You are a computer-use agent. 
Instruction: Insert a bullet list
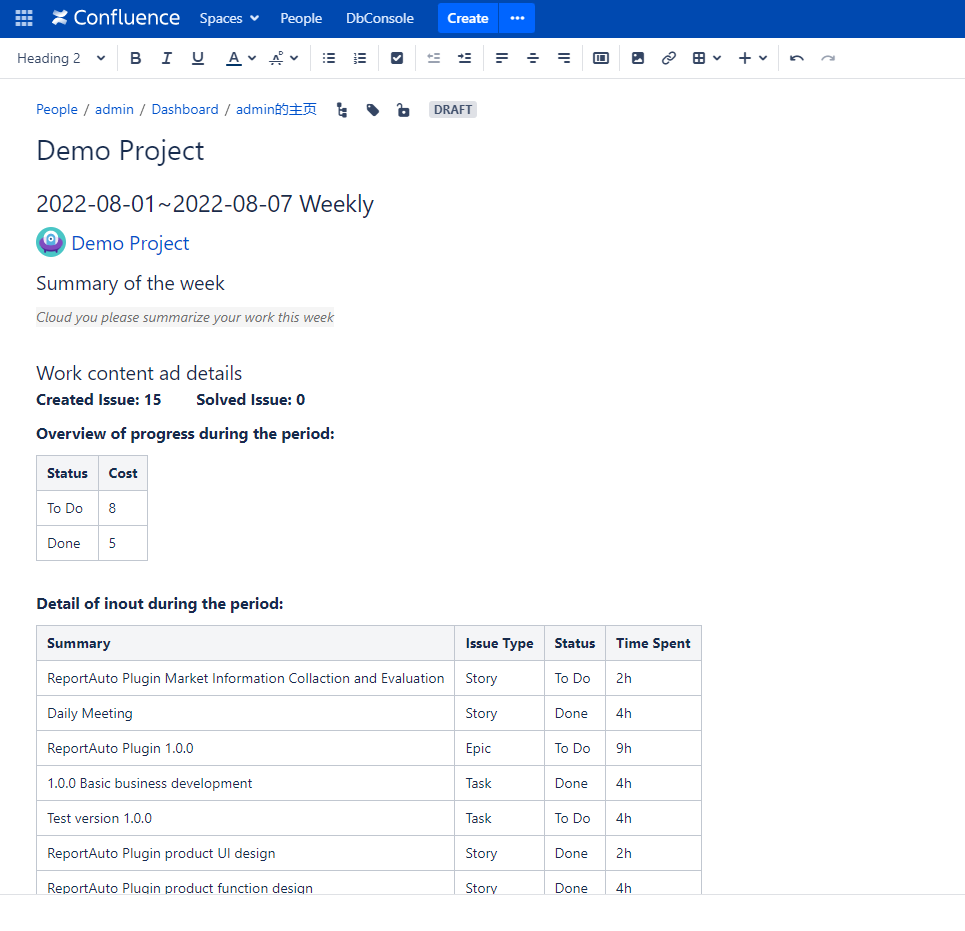pos(329,58)
